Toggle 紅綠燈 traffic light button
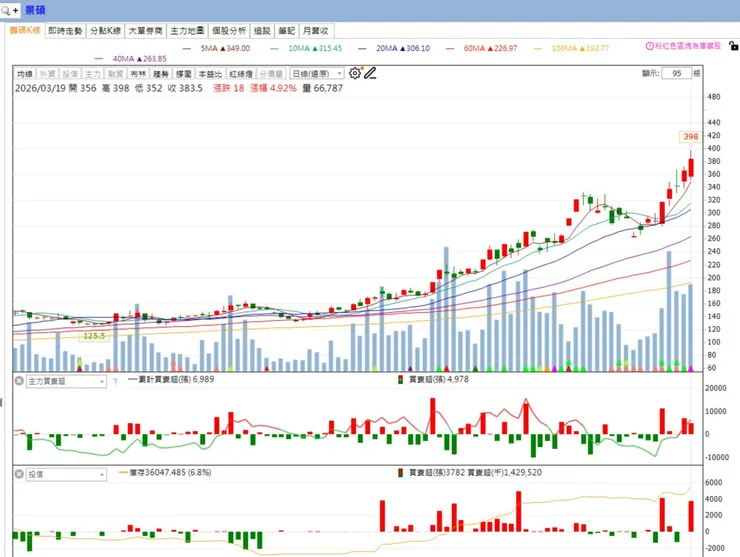Viewport: 740px width, 557px height. click(241, 74)
